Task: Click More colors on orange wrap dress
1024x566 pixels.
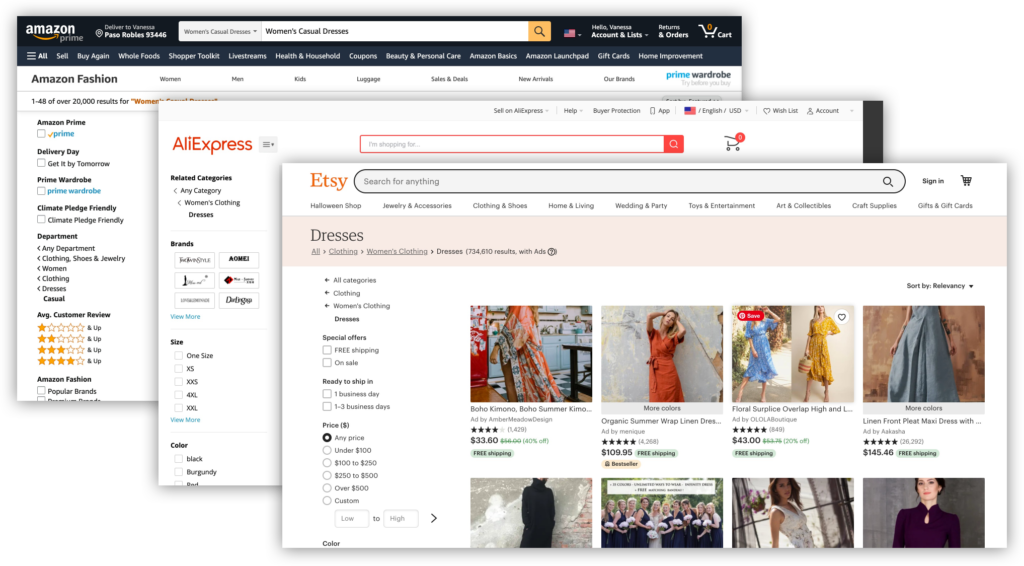Action: pyautogui.click(x=662, y=408)
